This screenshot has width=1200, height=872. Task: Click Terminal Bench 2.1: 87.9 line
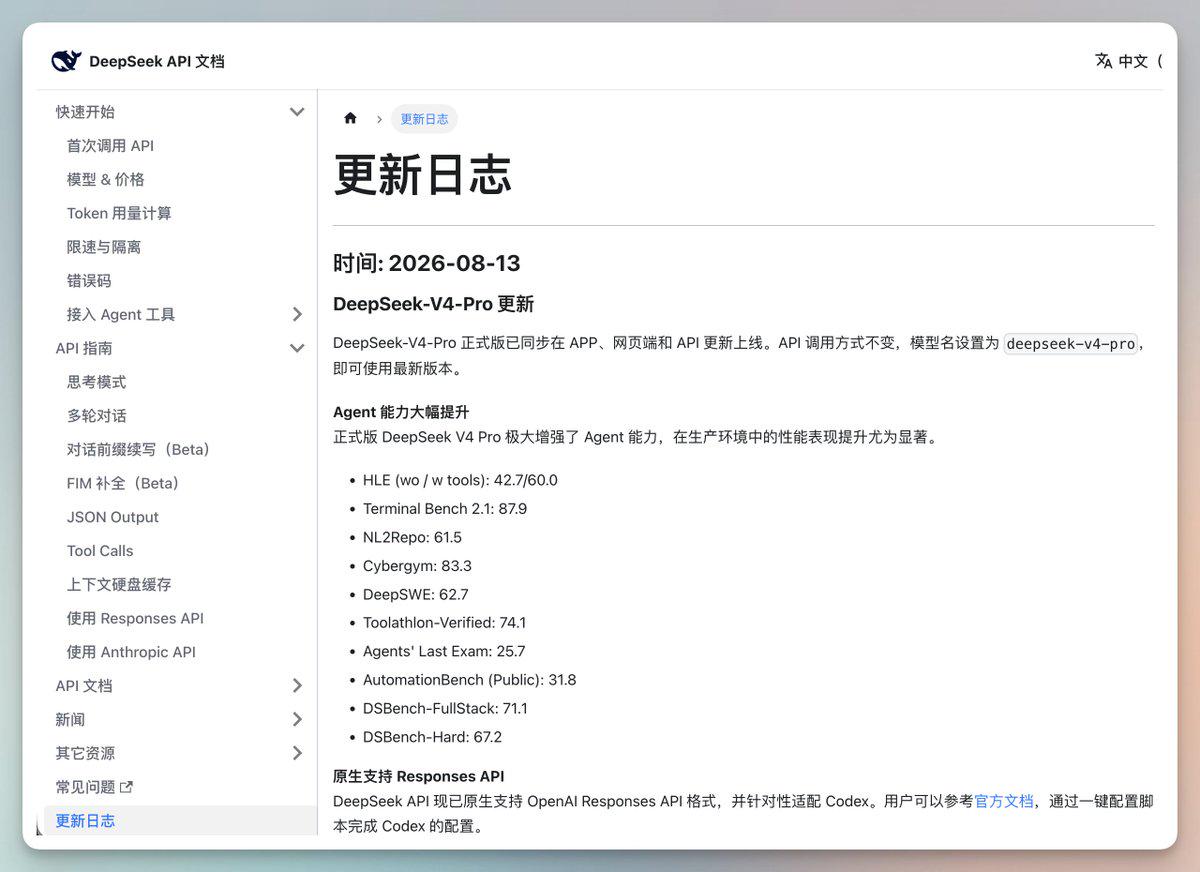[445, 509]
